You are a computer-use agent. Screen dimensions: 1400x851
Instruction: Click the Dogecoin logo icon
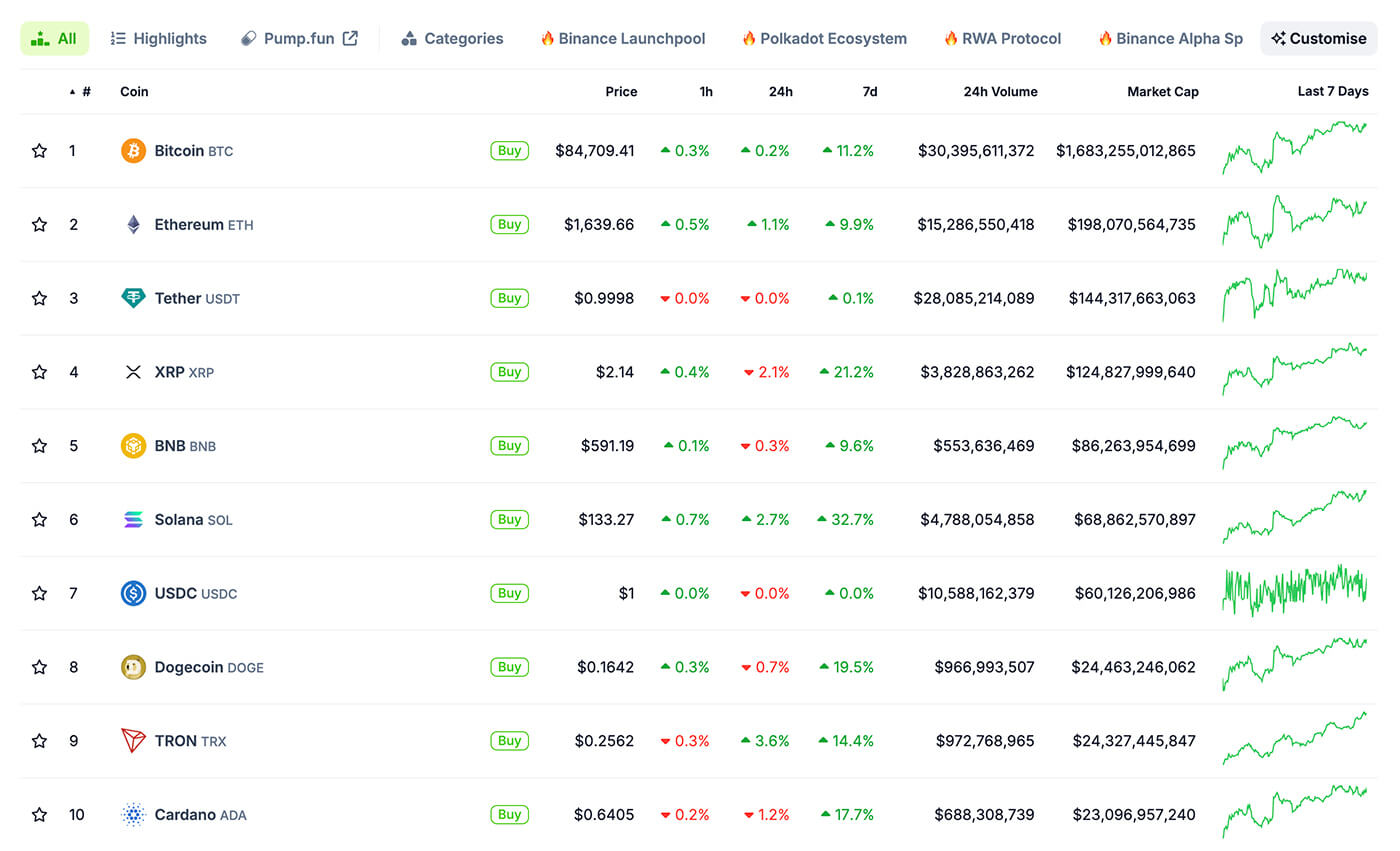(133, 667)
